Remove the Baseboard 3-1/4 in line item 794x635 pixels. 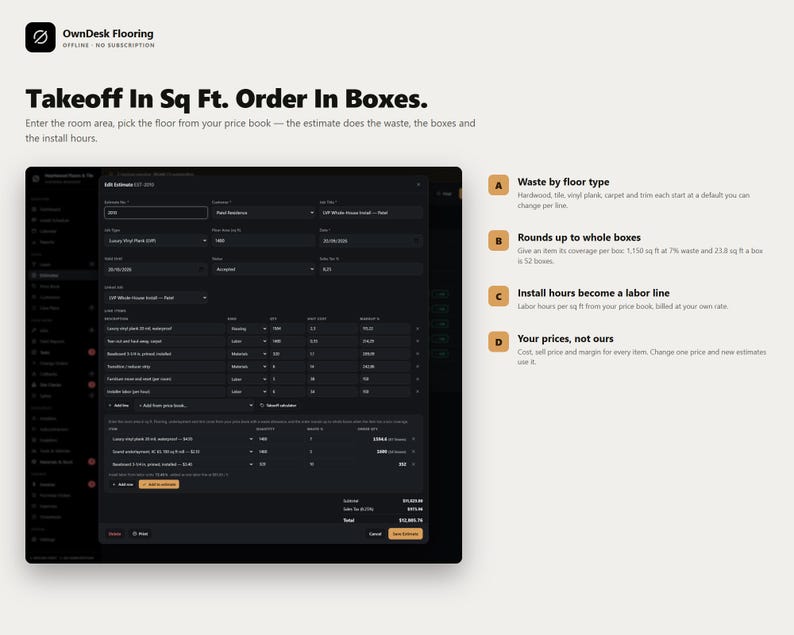coord(417,354)
